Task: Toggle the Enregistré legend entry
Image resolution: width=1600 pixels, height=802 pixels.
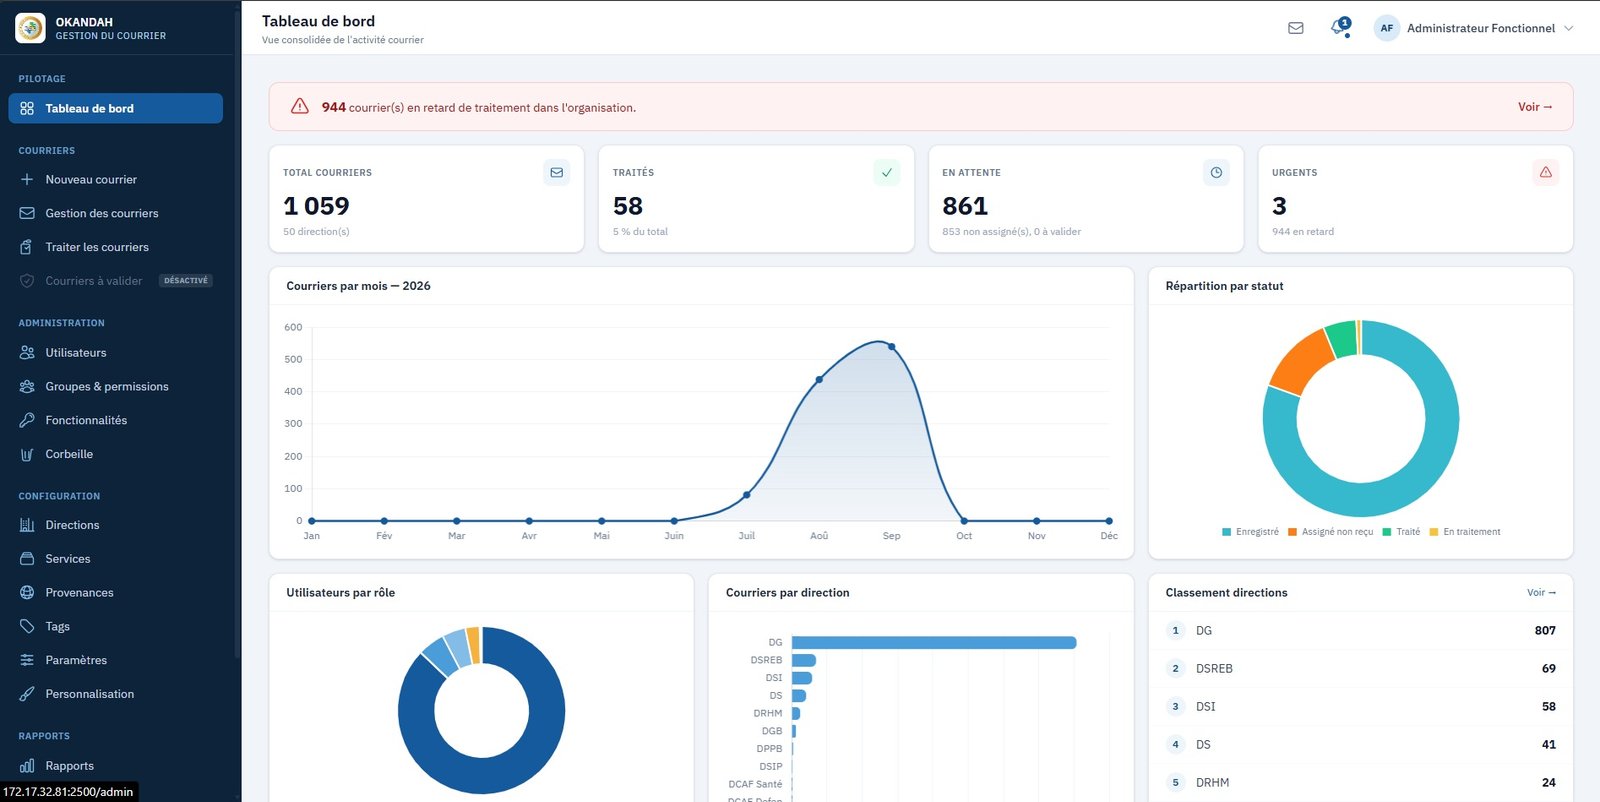Action: point(1250,532)
